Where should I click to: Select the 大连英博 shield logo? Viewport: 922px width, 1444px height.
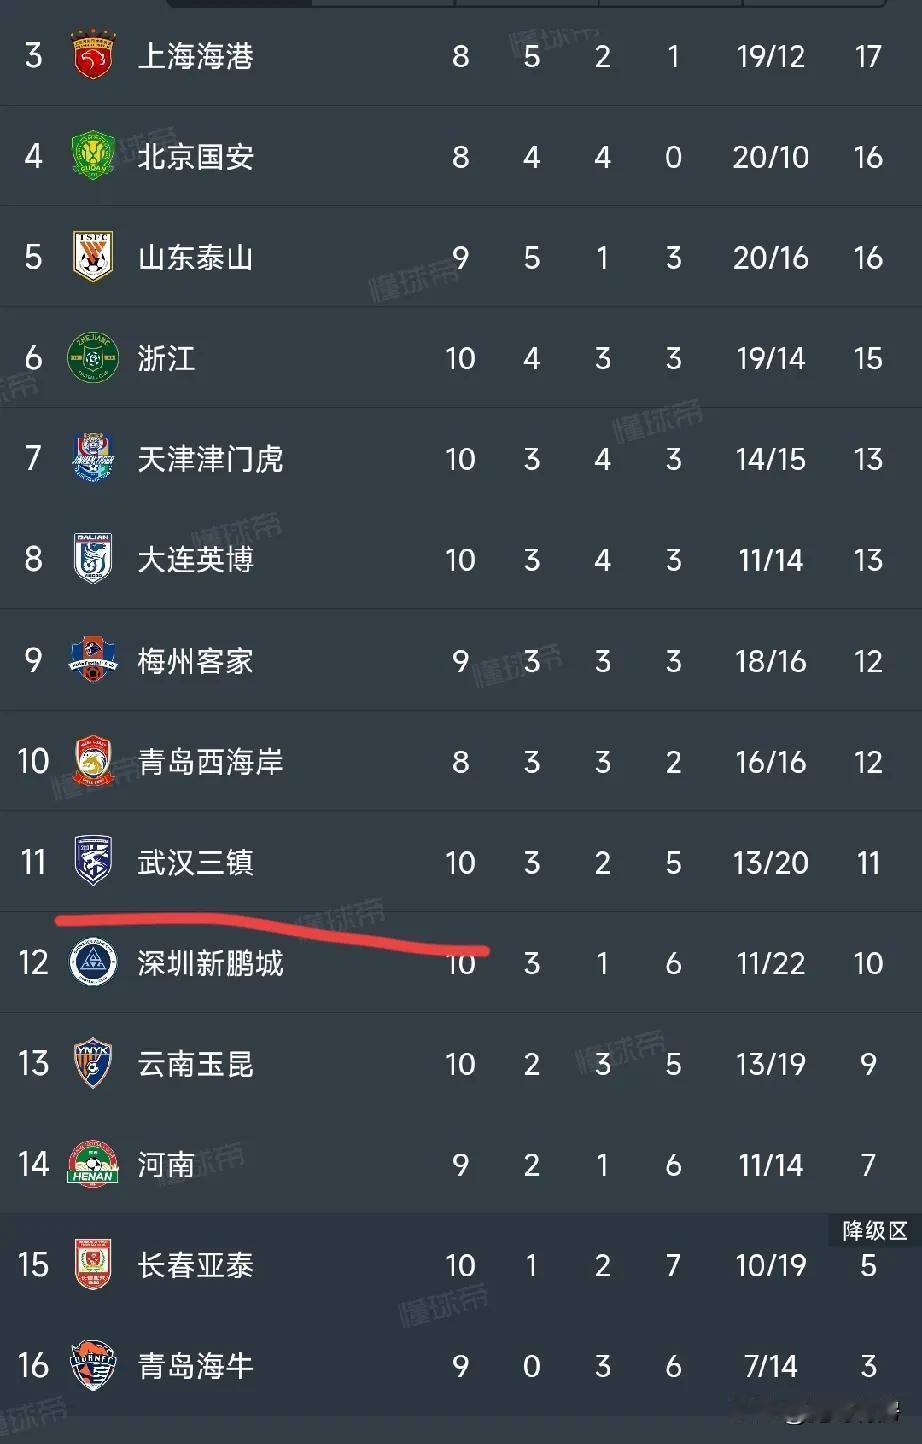93,559
